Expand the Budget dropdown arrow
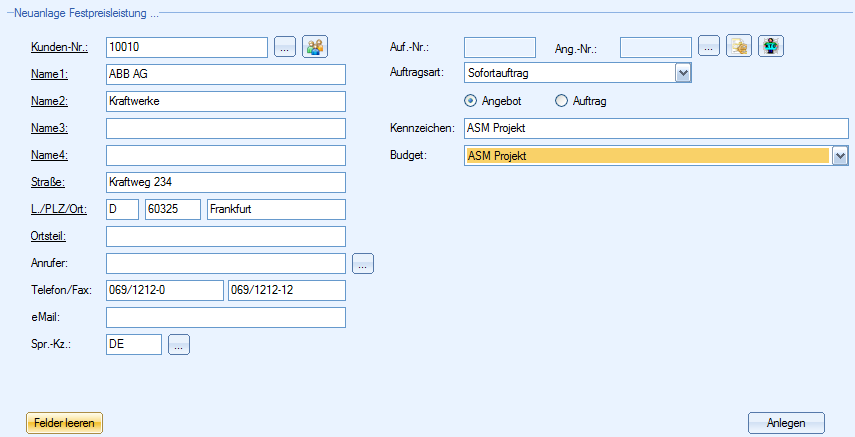This screenshot has width=855, height=437. [840, 156]
